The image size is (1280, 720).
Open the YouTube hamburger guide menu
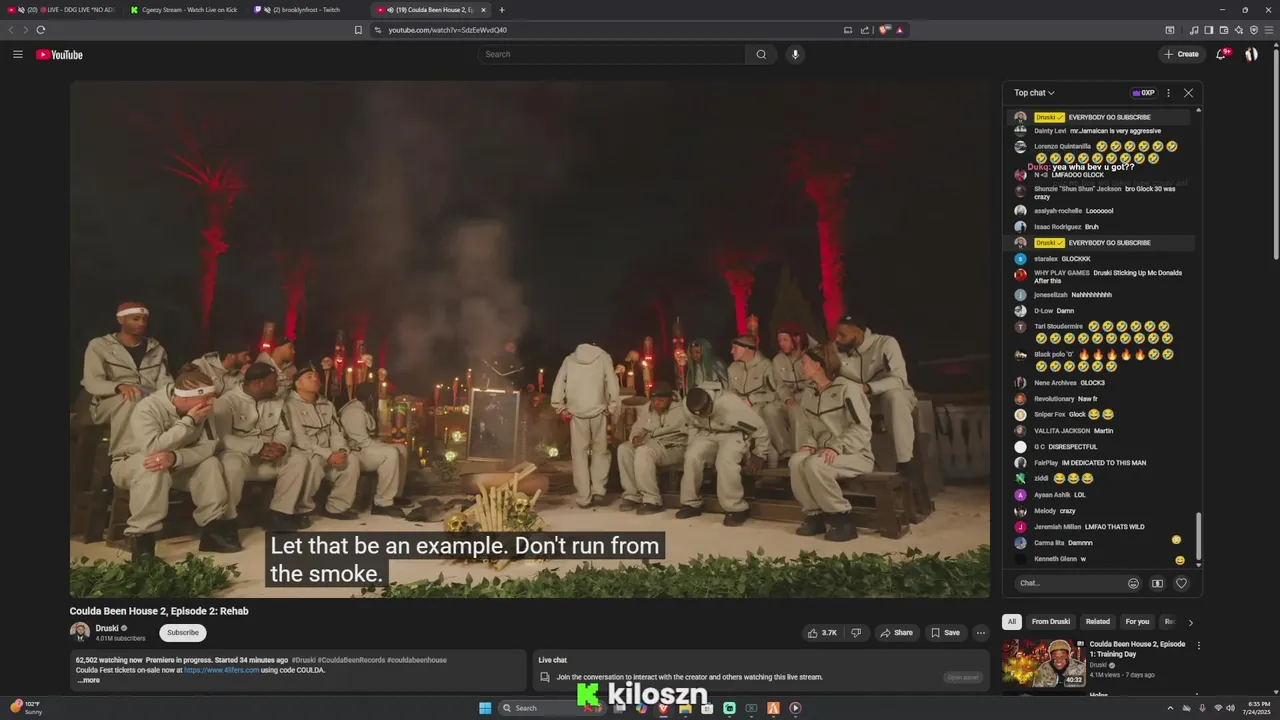click(18, 54)
